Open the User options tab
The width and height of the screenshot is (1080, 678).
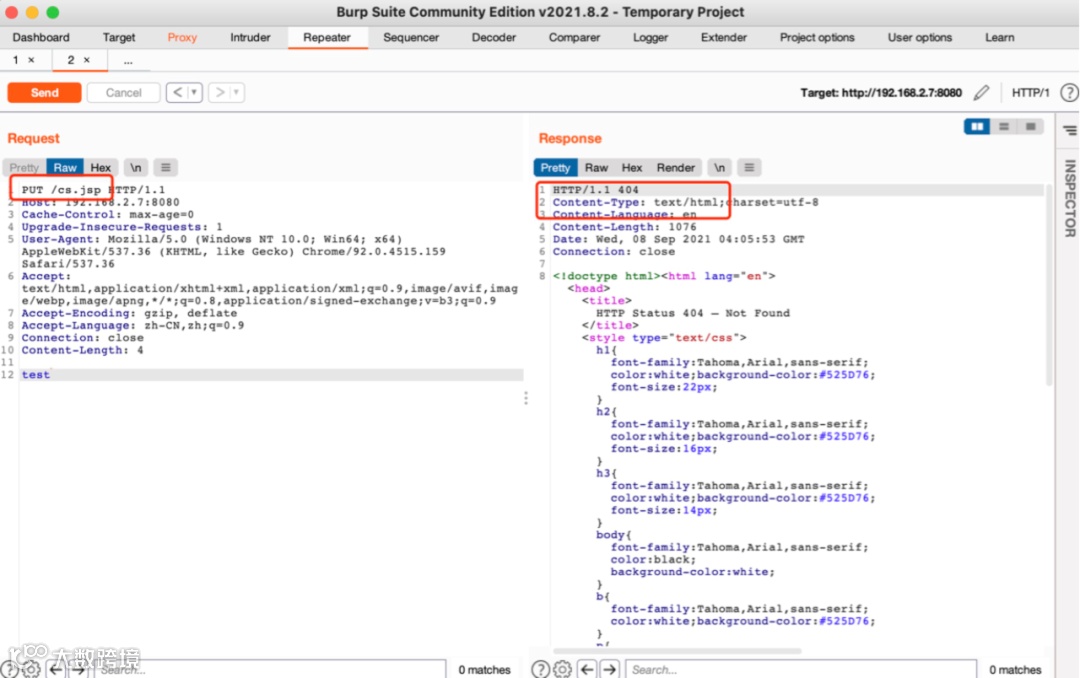[920, 37]
